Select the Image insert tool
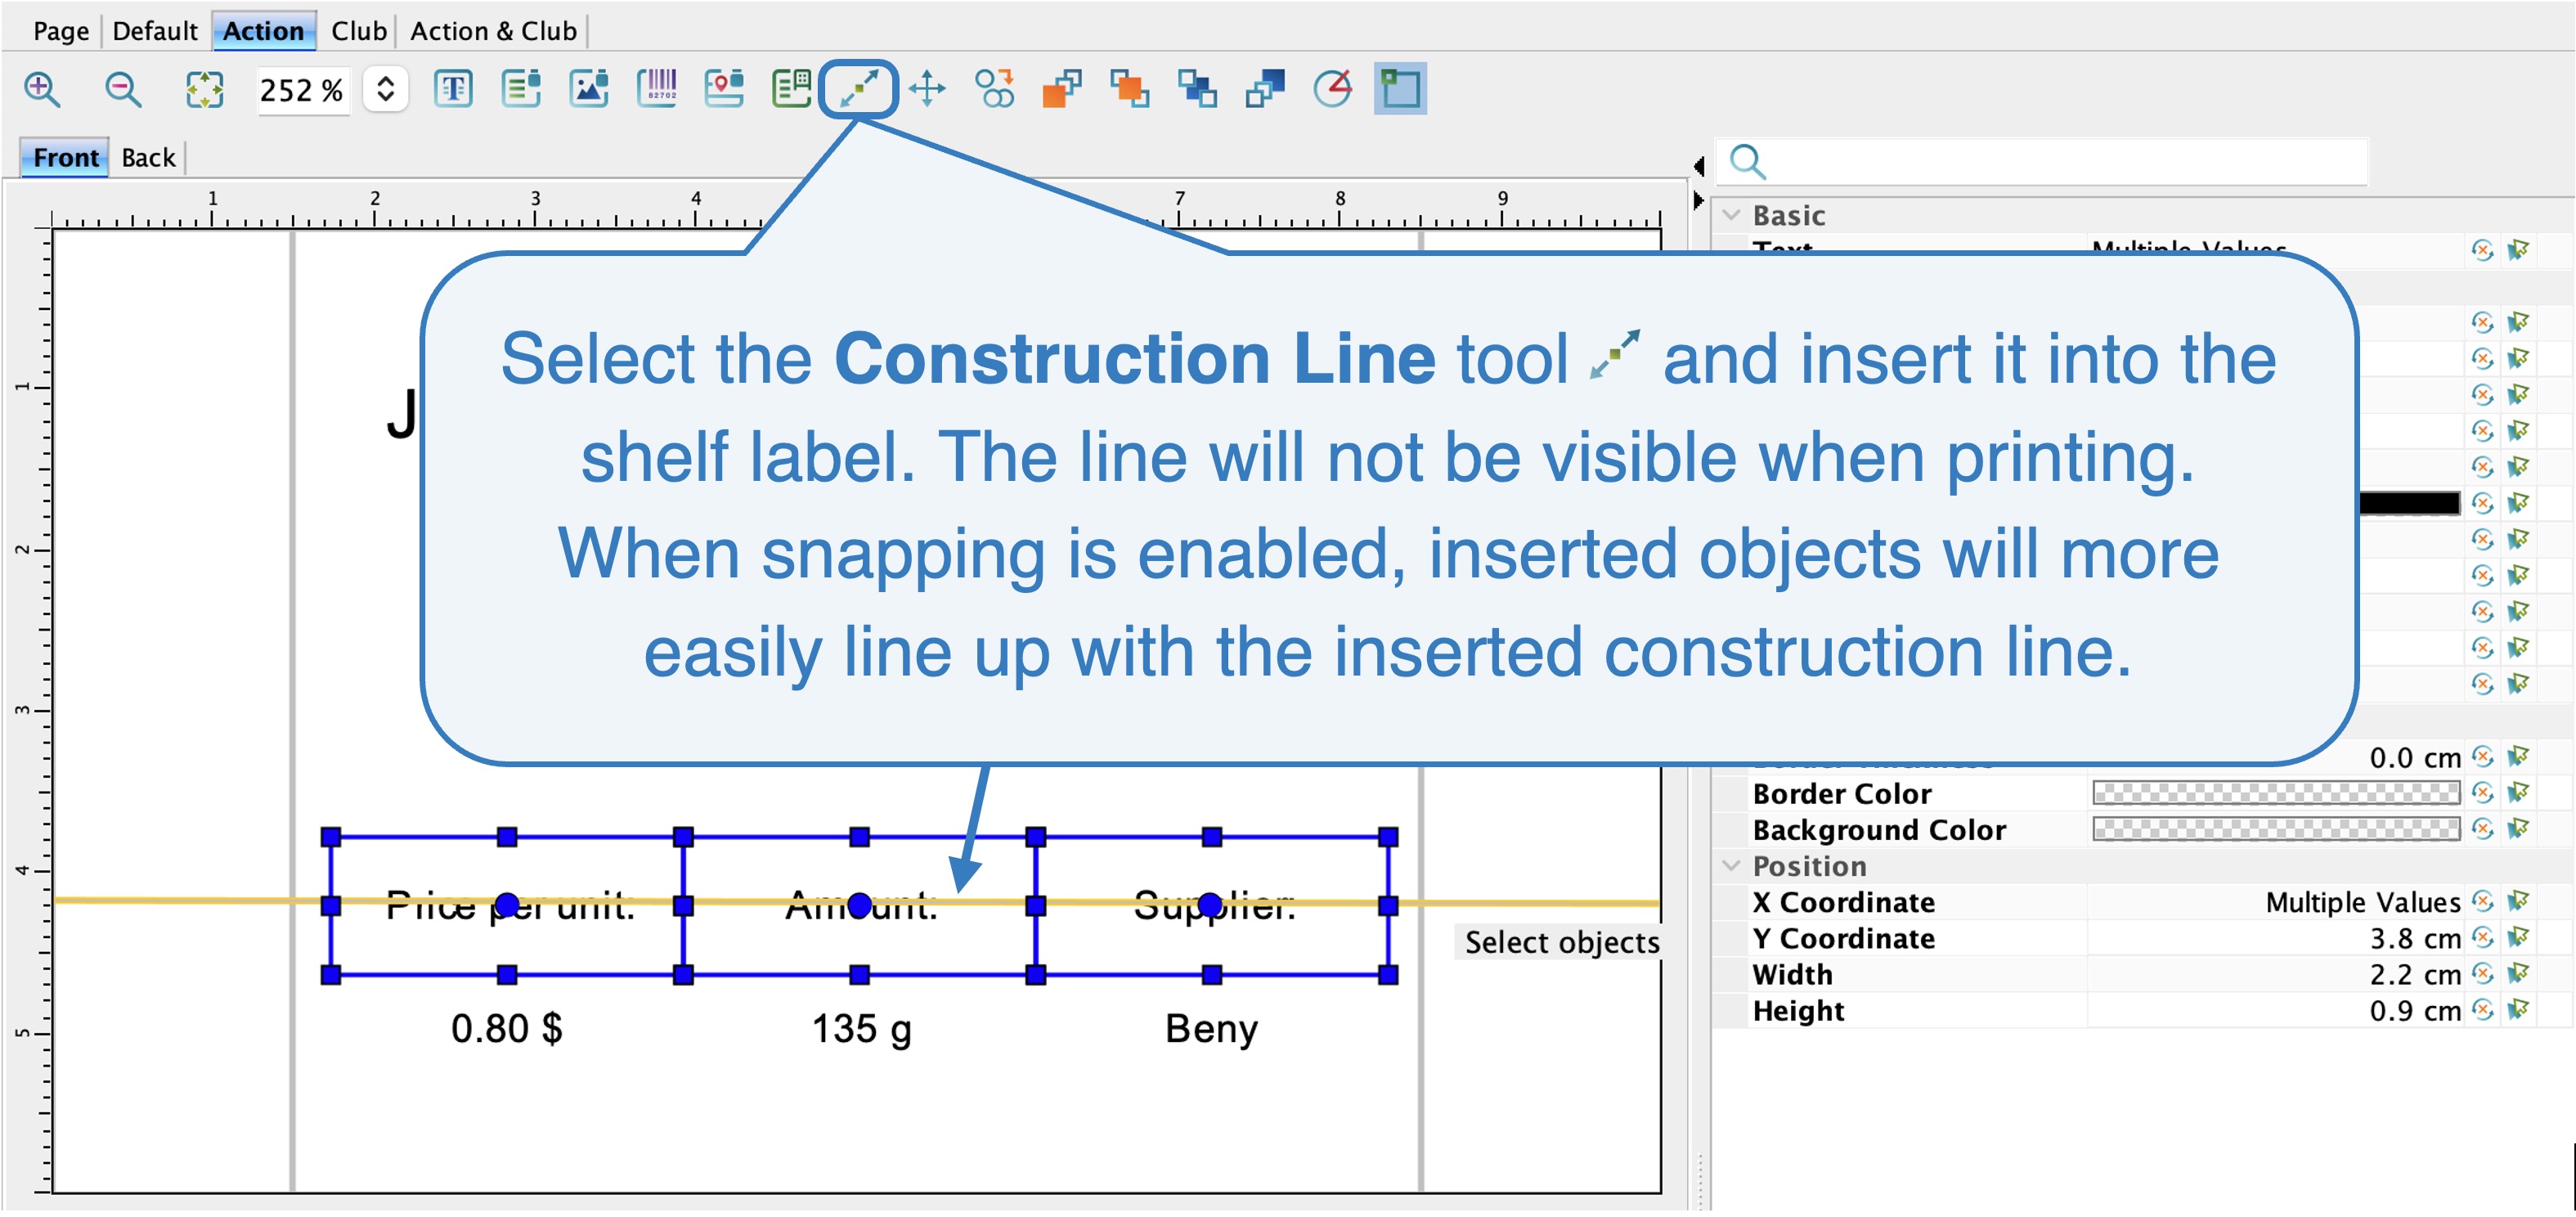 [x=589, y=90]
